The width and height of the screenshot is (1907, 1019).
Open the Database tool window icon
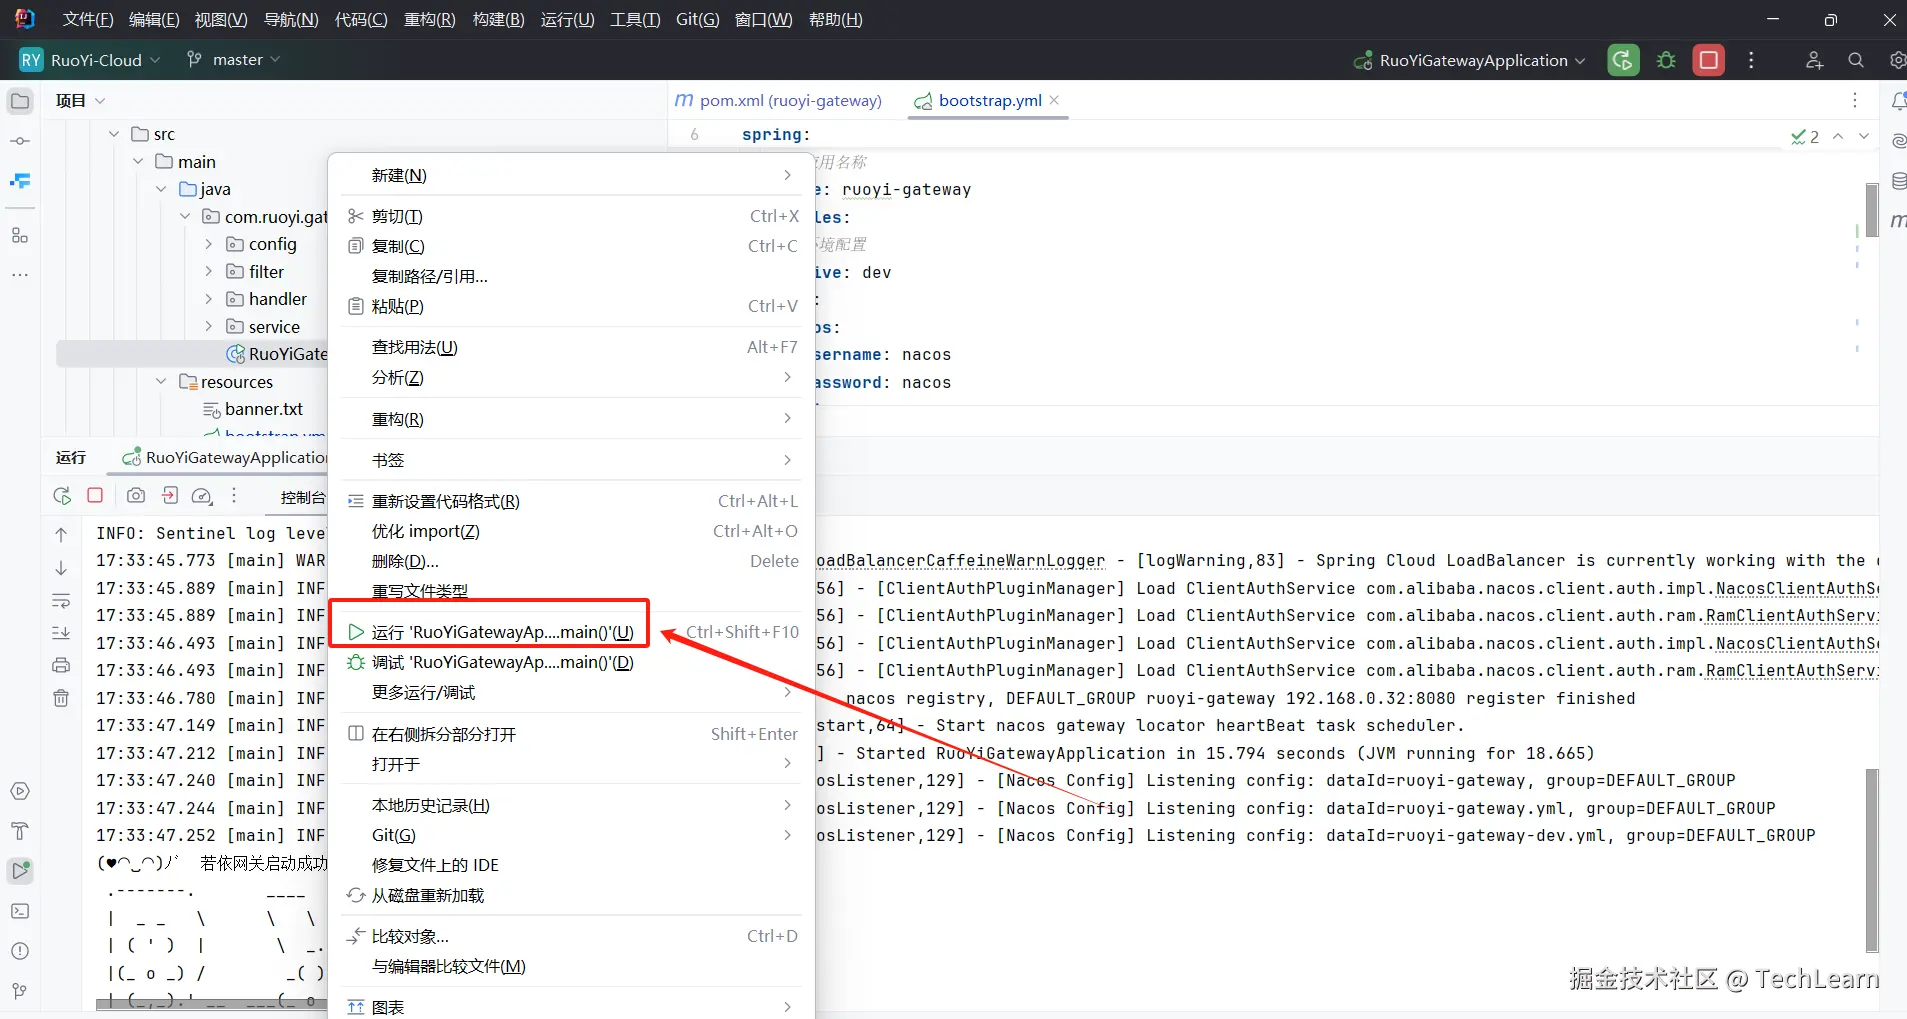pyautogui.click(x=1898, y=181)
